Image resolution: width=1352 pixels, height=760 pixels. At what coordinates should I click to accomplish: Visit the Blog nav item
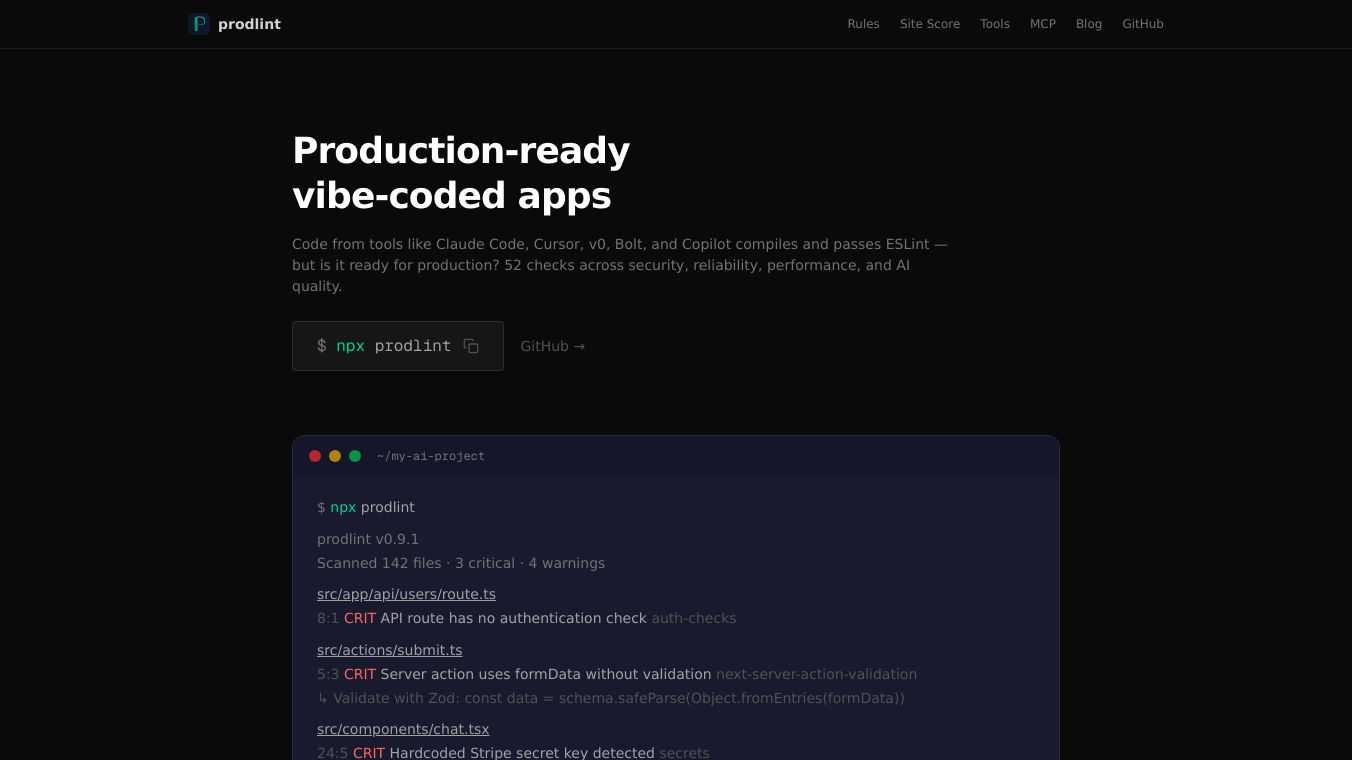(x=1089, y=24)
